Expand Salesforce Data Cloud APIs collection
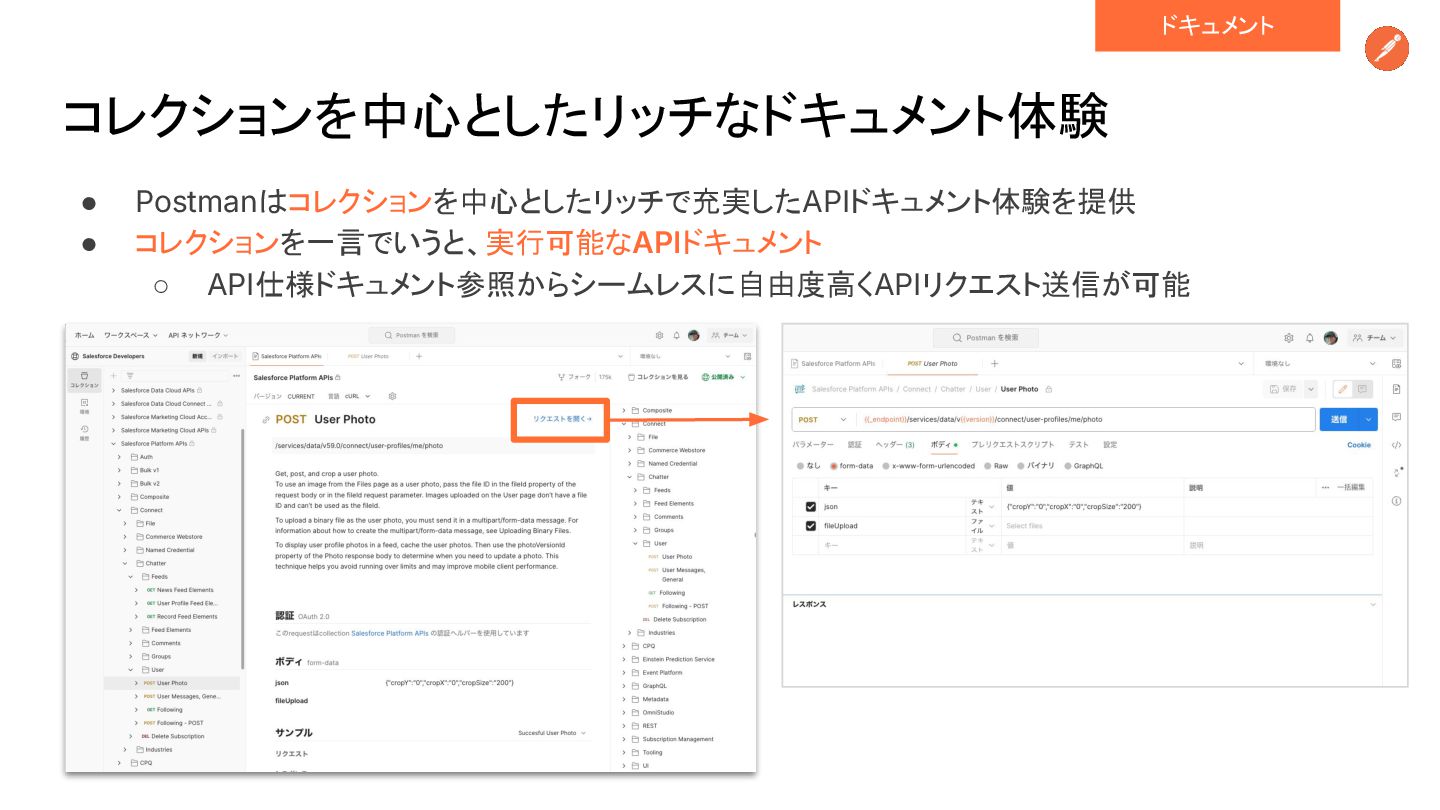The width and height of the screenshot is (1440, 810). click(114, 390)
